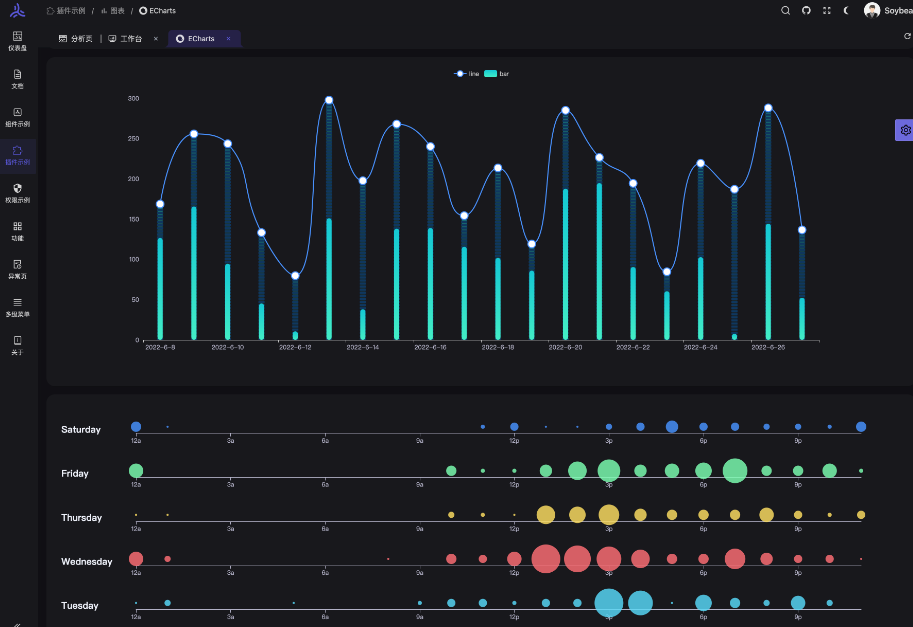913x627 pixels.
Task: Click the Soybean logo in the sidebar
Action: pyautogui.click(x=17, y=10)
